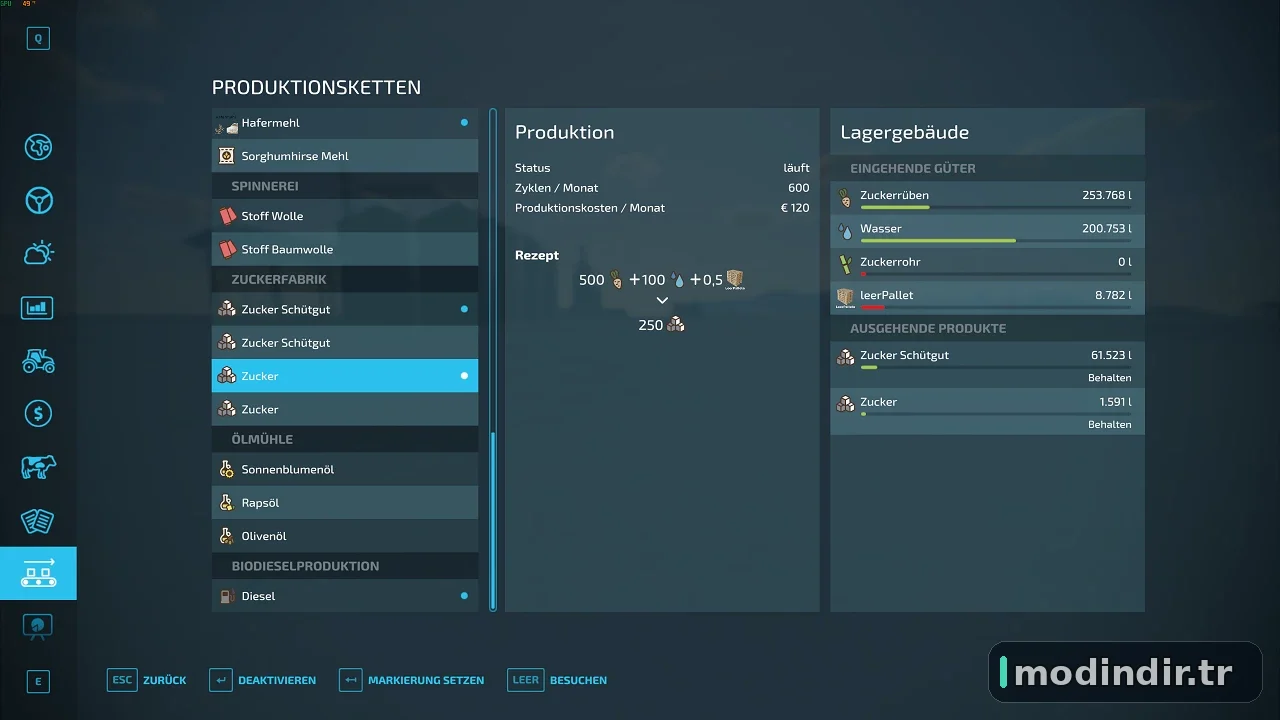The image size is (1280, 720).
Task: Click the "ZUCKERFABRIK" category header
Action: (279, 279)
